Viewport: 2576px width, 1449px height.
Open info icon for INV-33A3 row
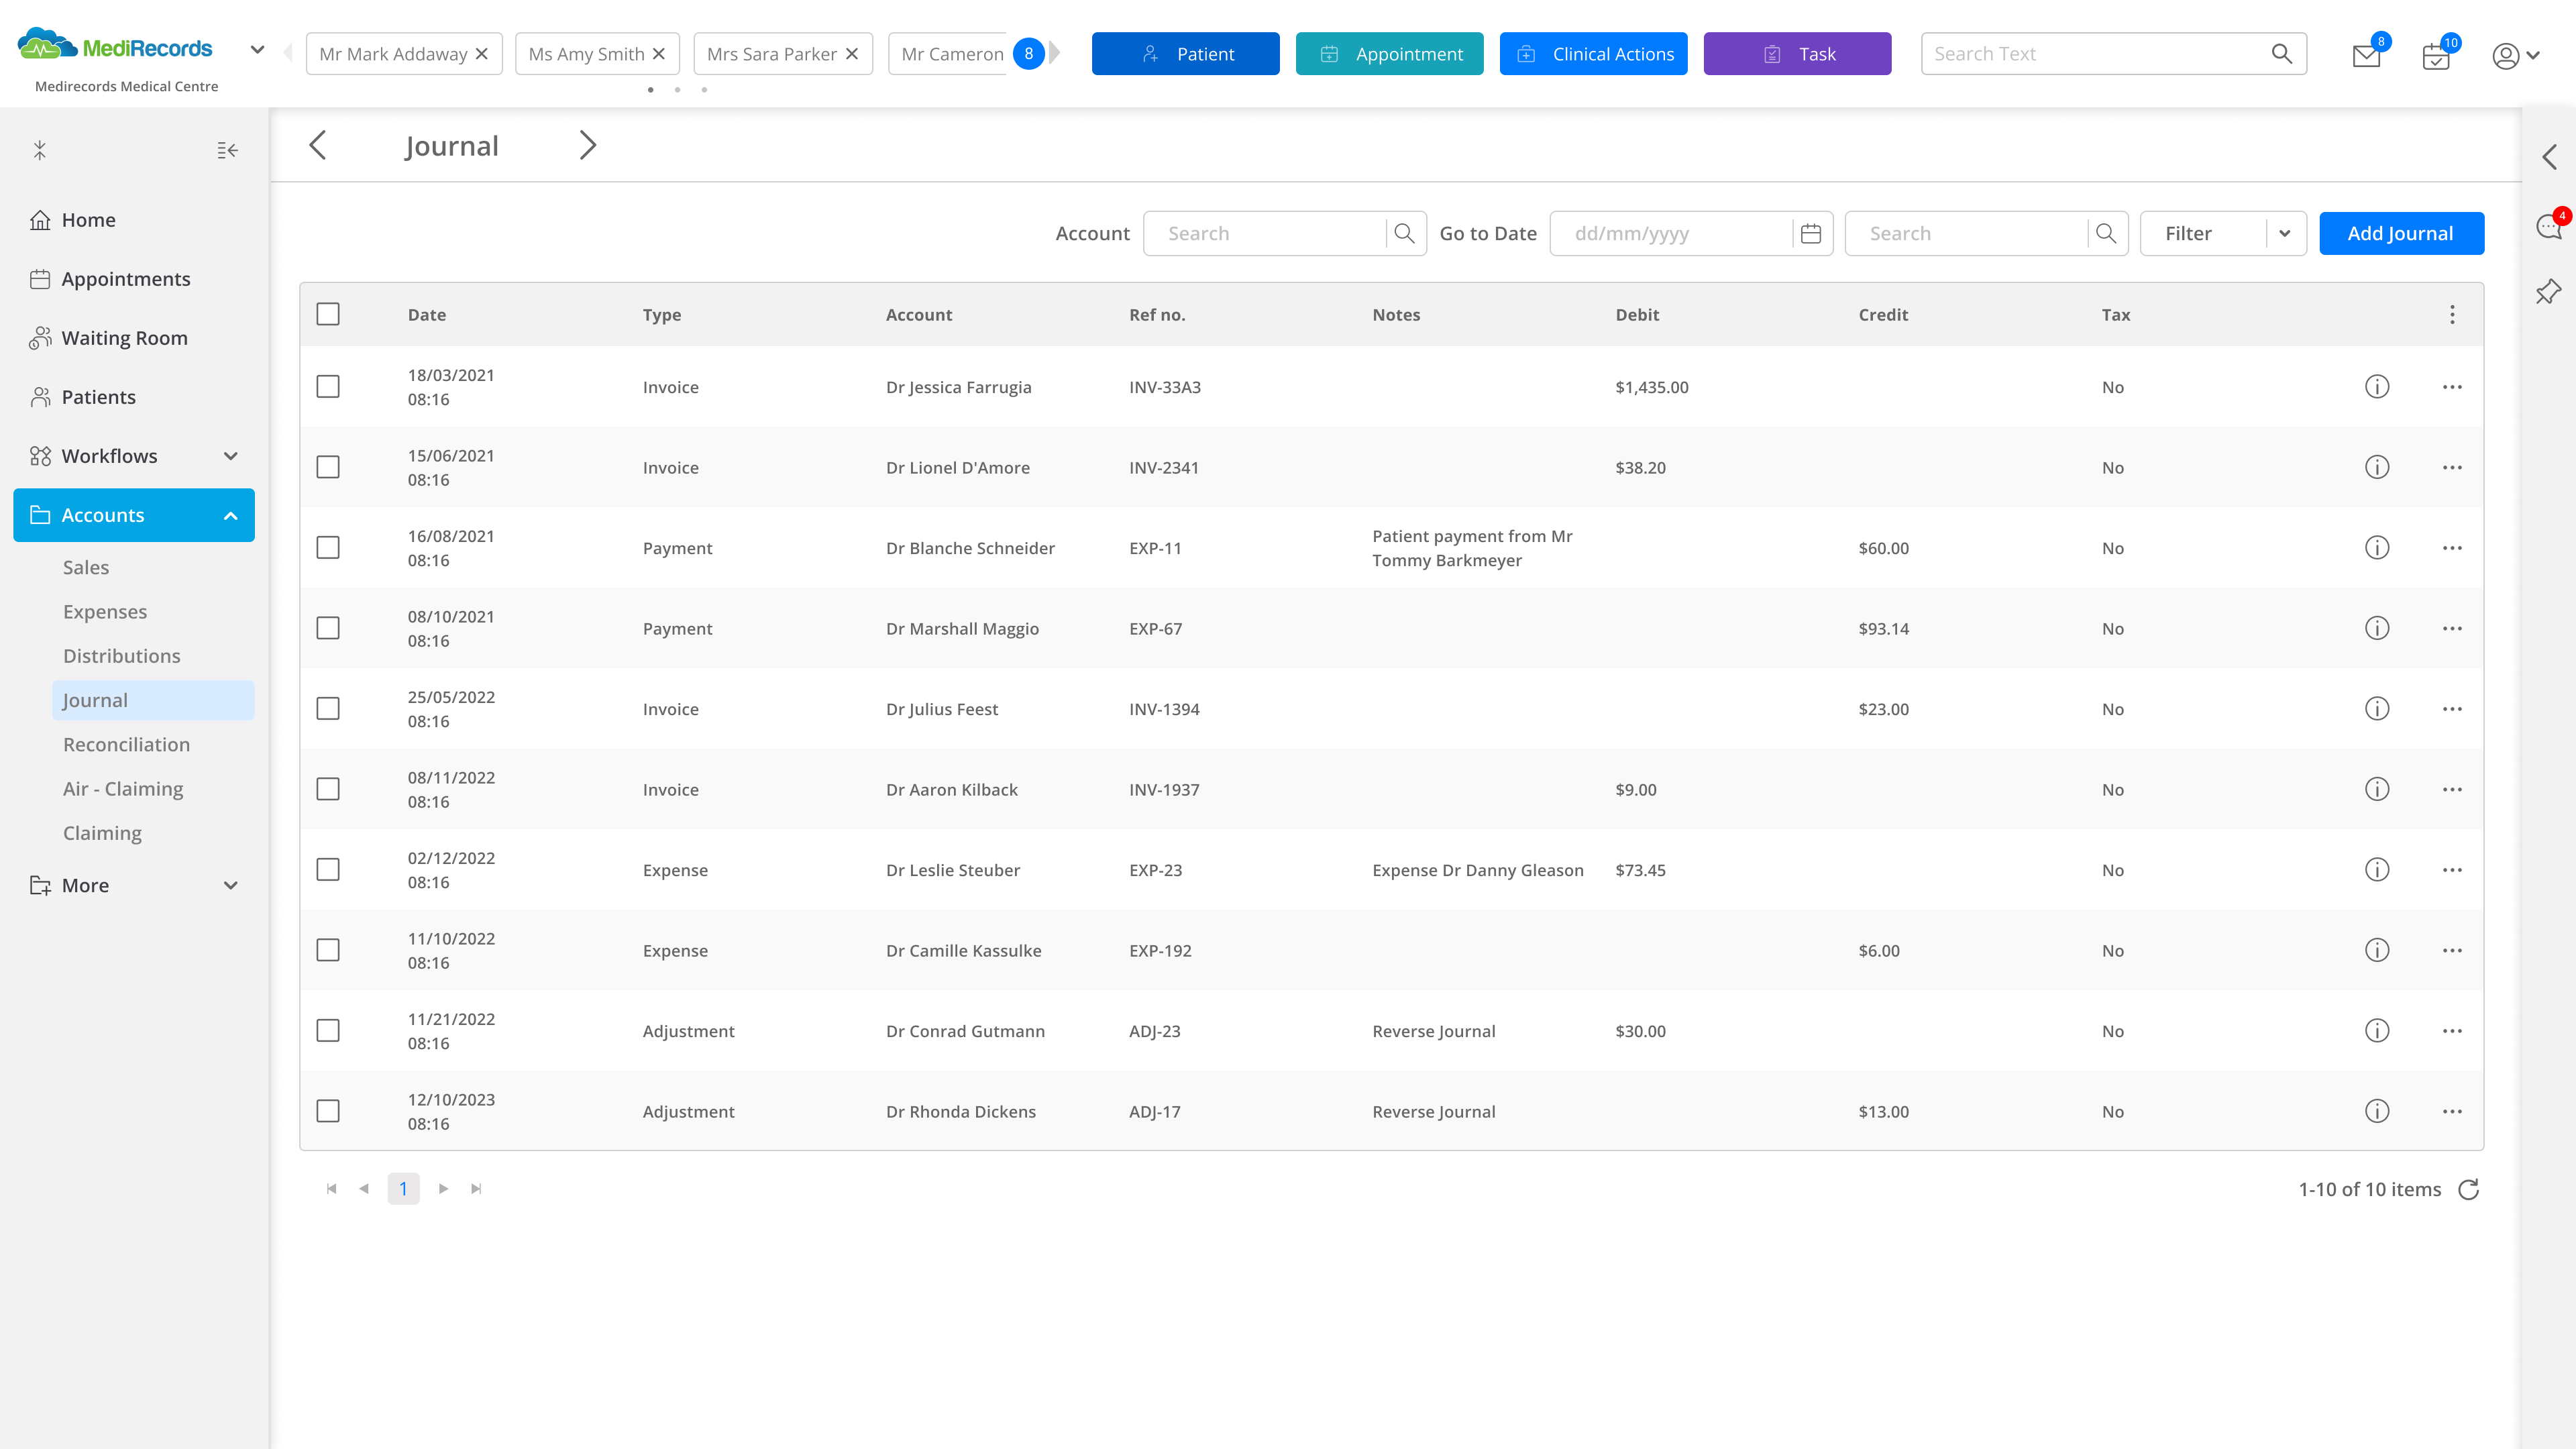point(2377,387)
